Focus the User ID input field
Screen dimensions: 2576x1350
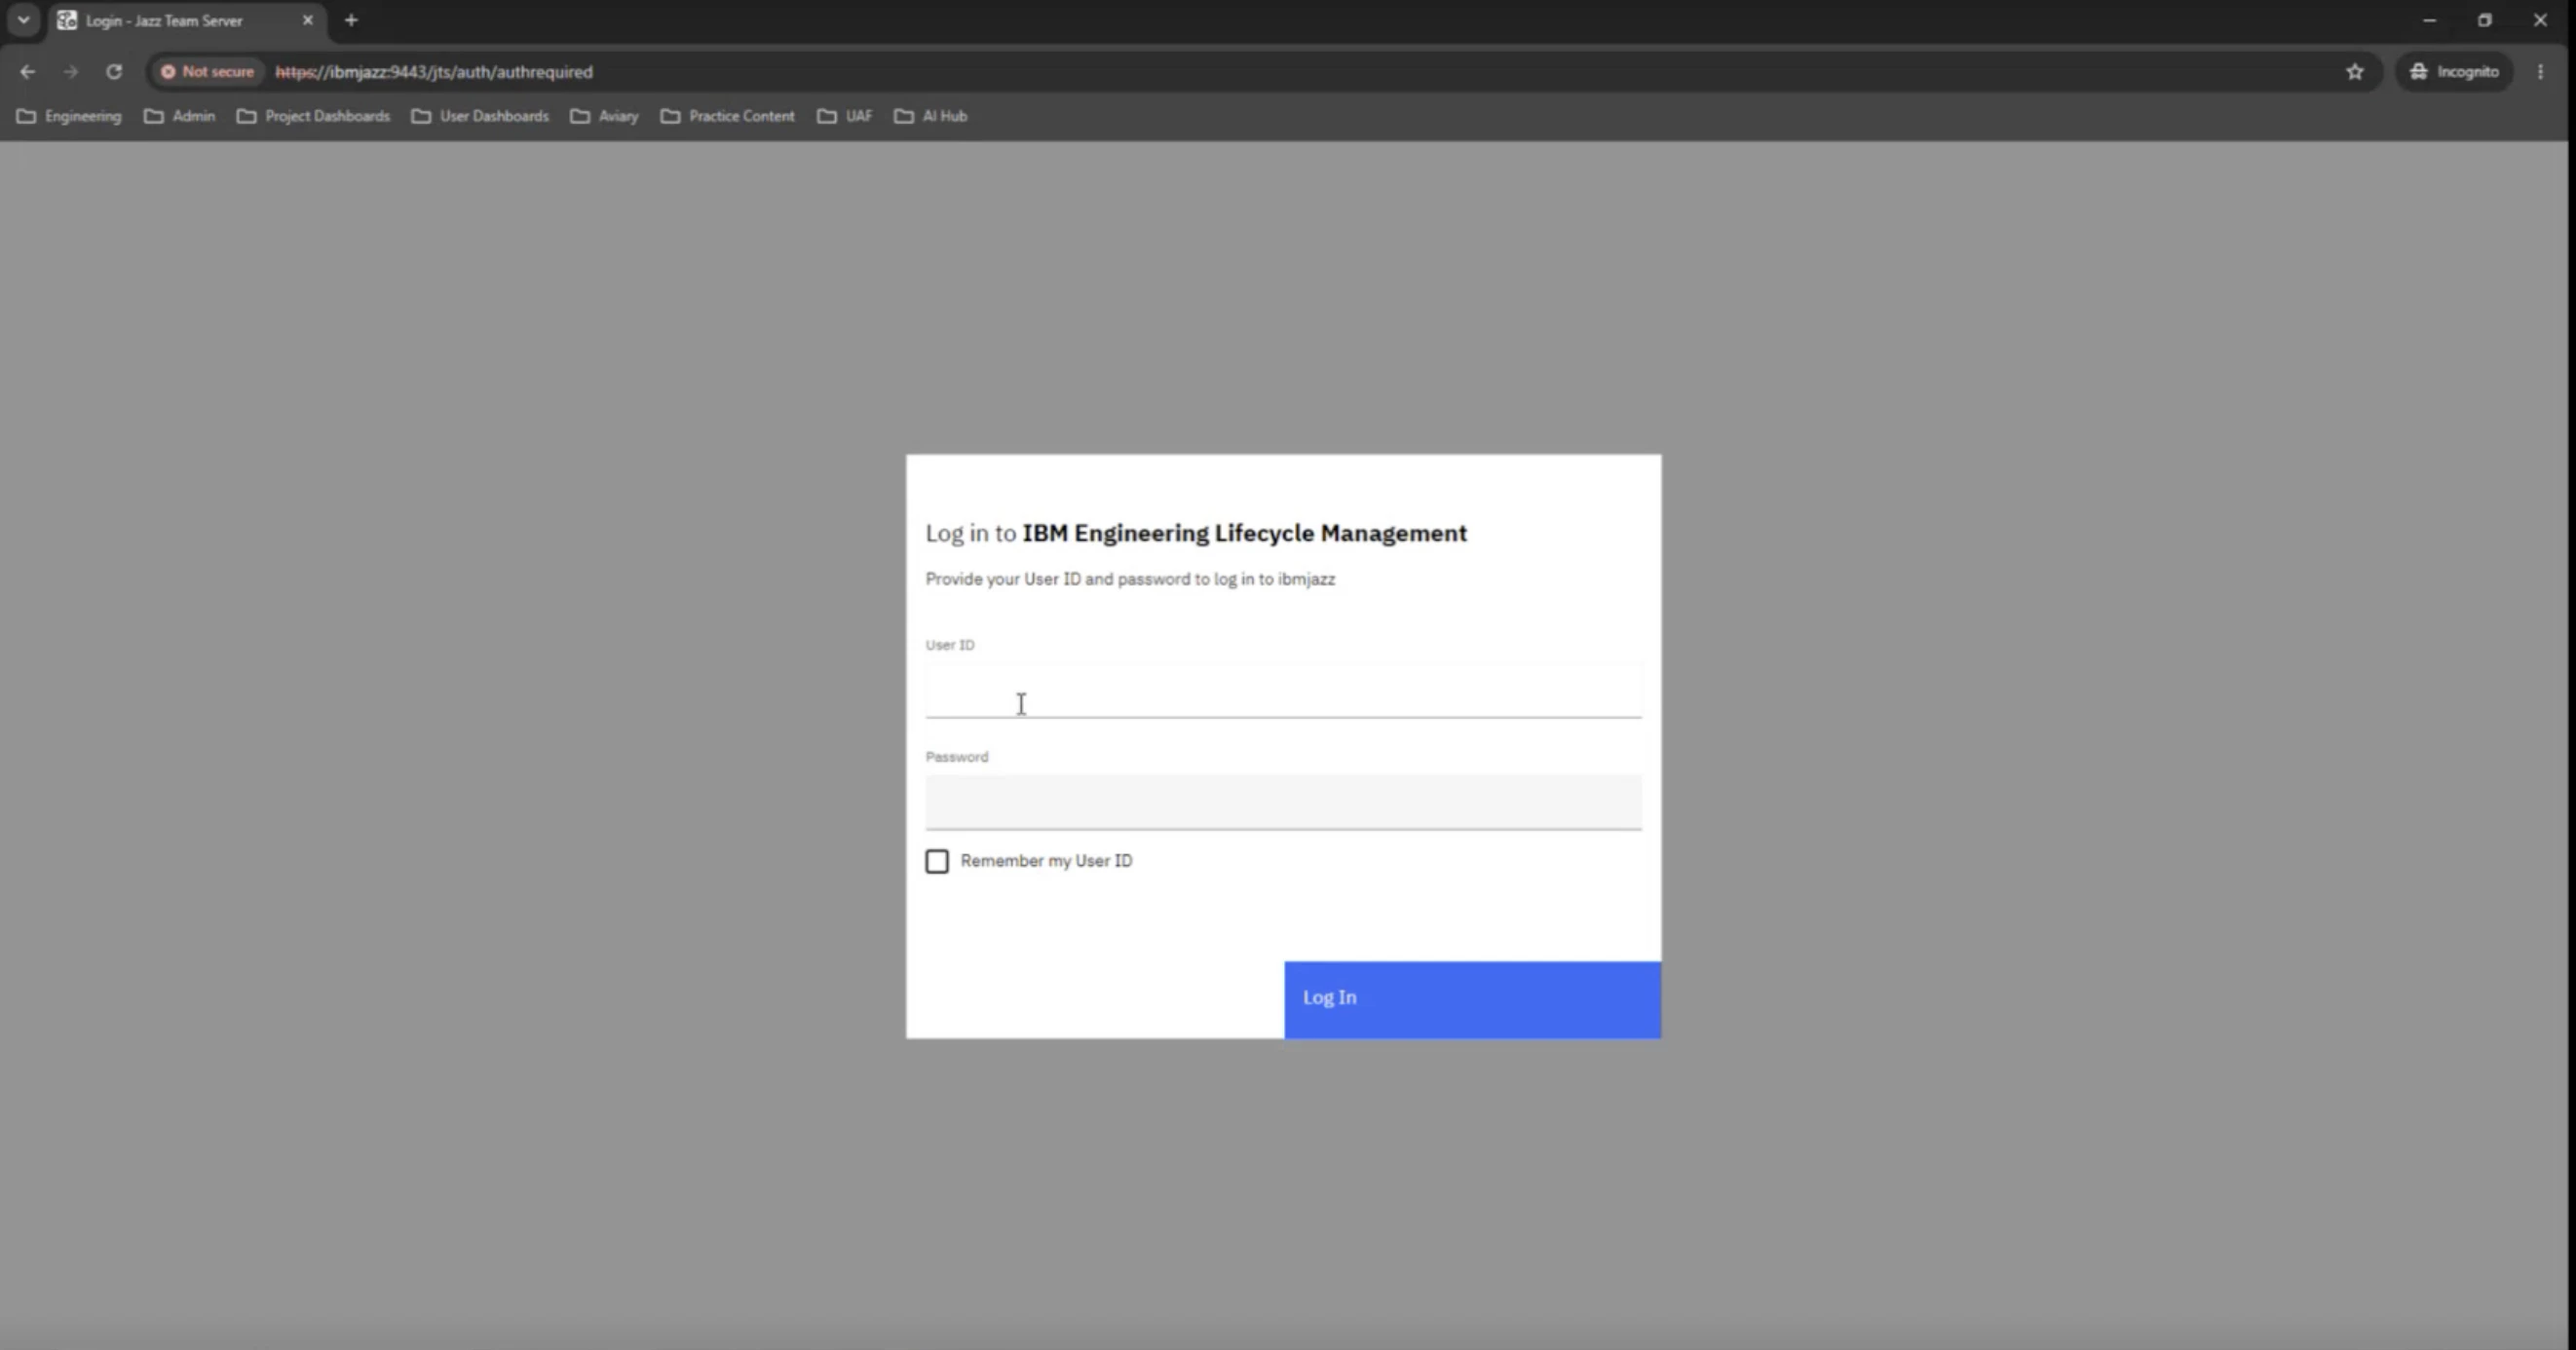click(x=1283, y=691)
